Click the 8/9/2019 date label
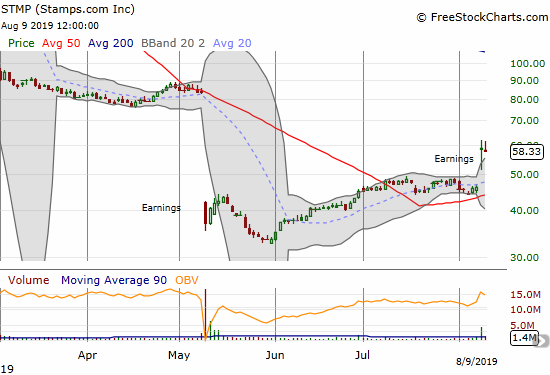The height and width of the screenshot is (375, 550). click(477, 361)
